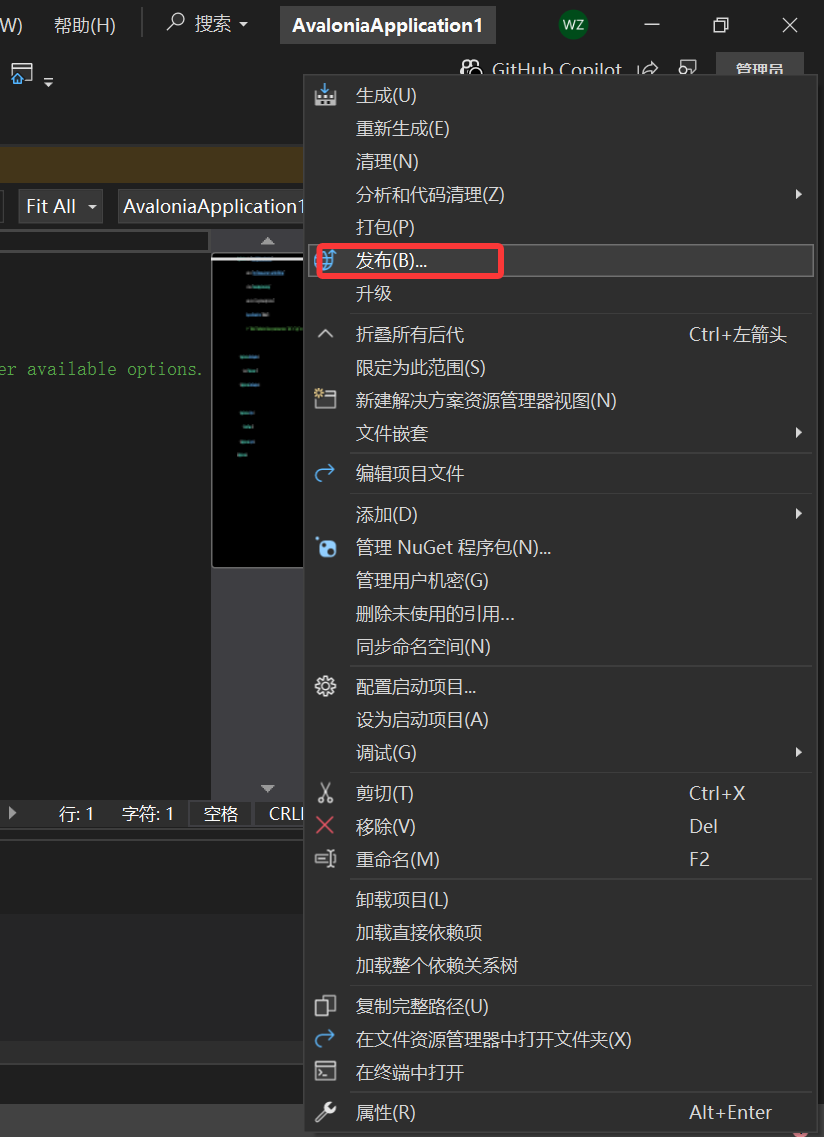Open the Fit All zoom dropdown
The image size is (824, 1137).
(60, 206)
